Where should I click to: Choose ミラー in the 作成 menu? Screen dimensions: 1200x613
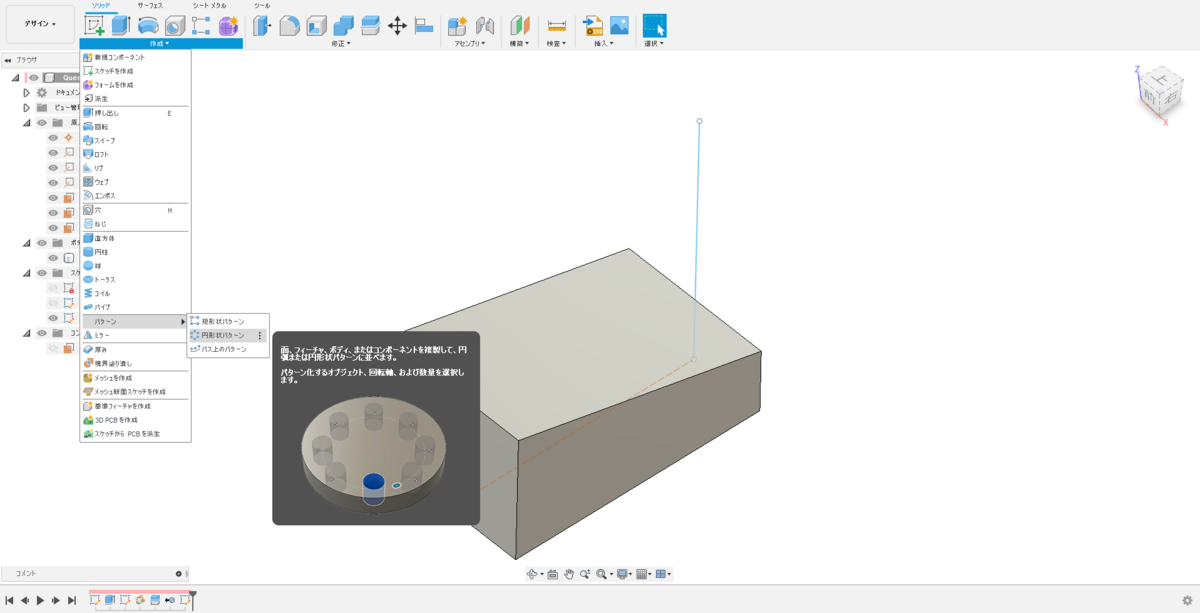[136, 335]
